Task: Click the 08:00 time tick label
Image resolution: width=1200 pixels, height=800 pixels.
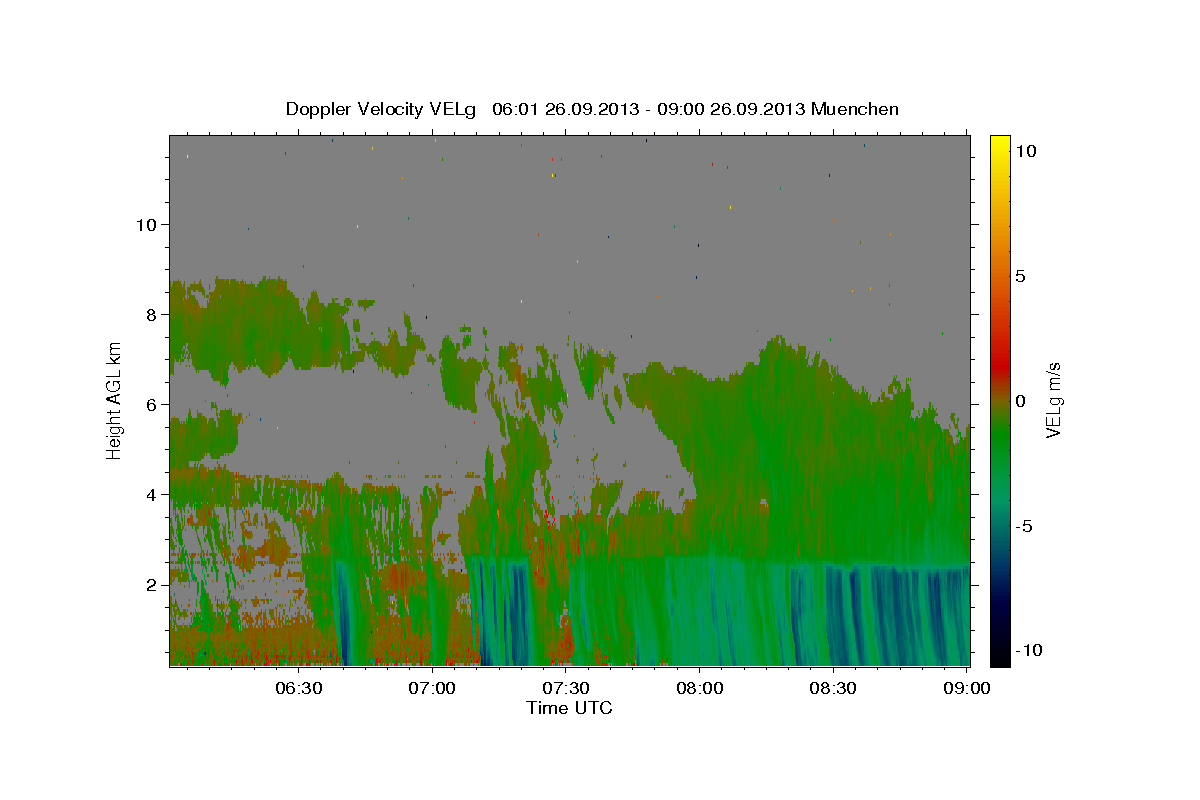Action: (x=700, y=688)
